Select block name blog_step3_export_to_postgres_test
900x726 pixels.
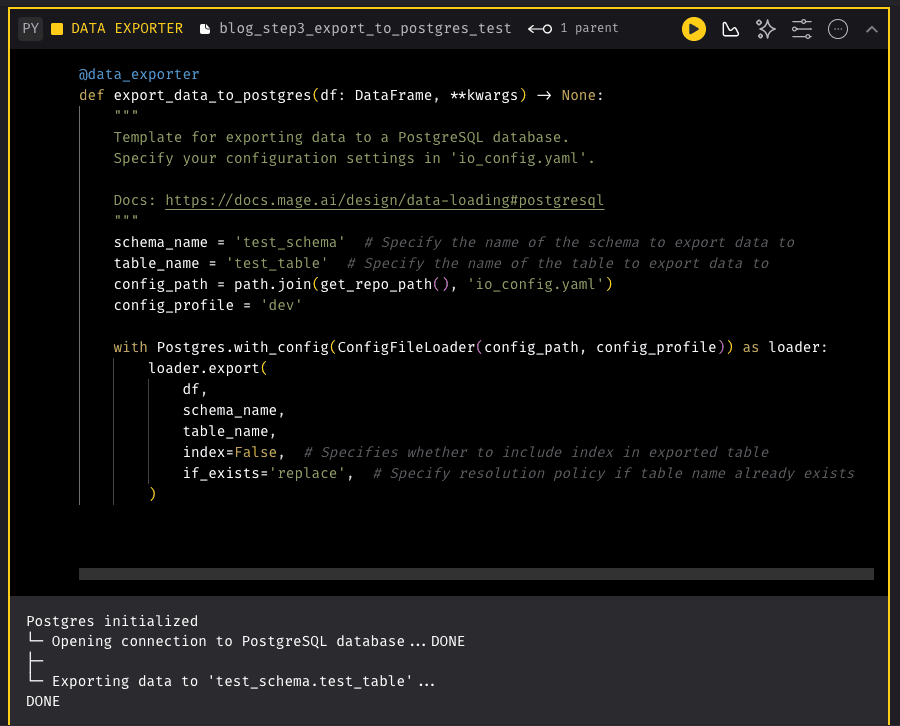[x=365, y=28]
